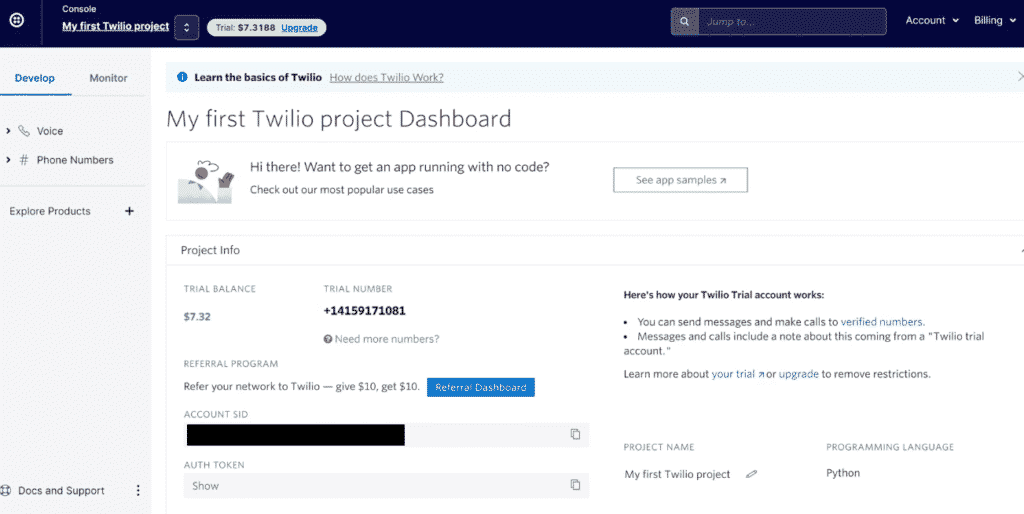Click the Docs and Support lifebuoy icon
Screen dimensions: 1024x514
point(7,490)
